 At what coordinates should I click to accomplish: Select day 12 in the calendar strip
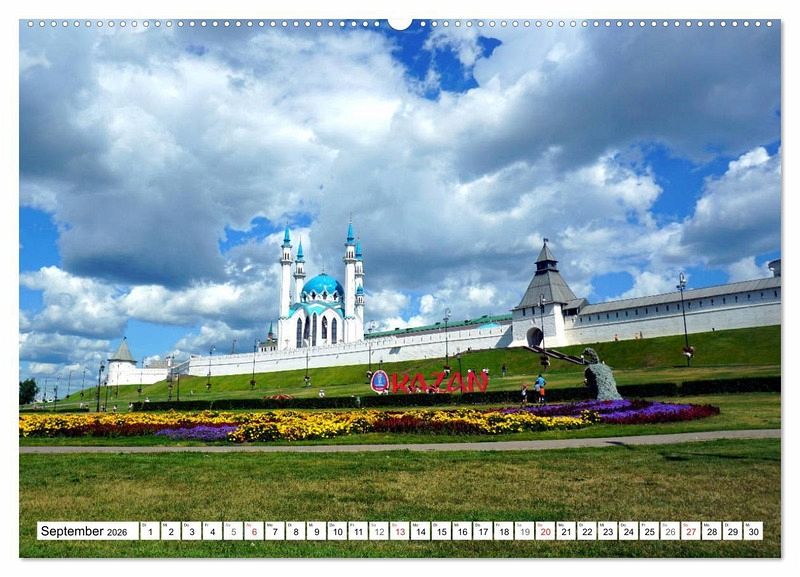tap(379, 531)
